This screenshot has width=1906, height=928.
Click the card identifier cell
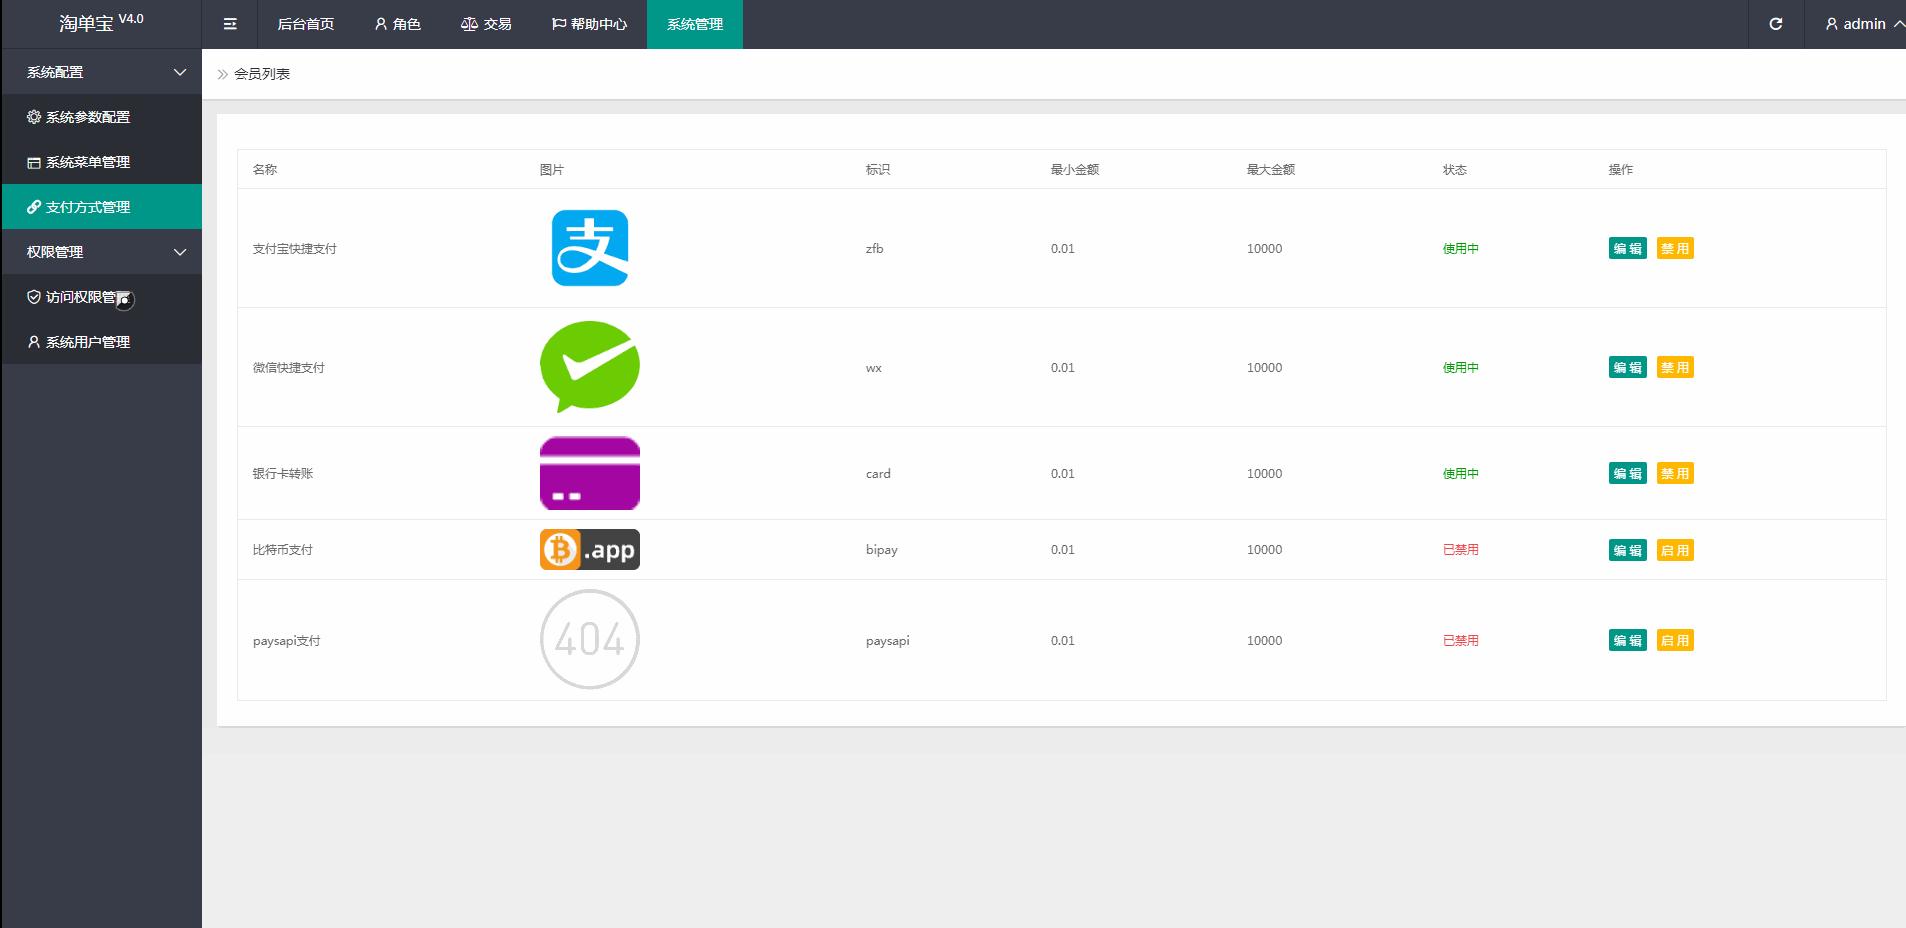pos(878,474)
